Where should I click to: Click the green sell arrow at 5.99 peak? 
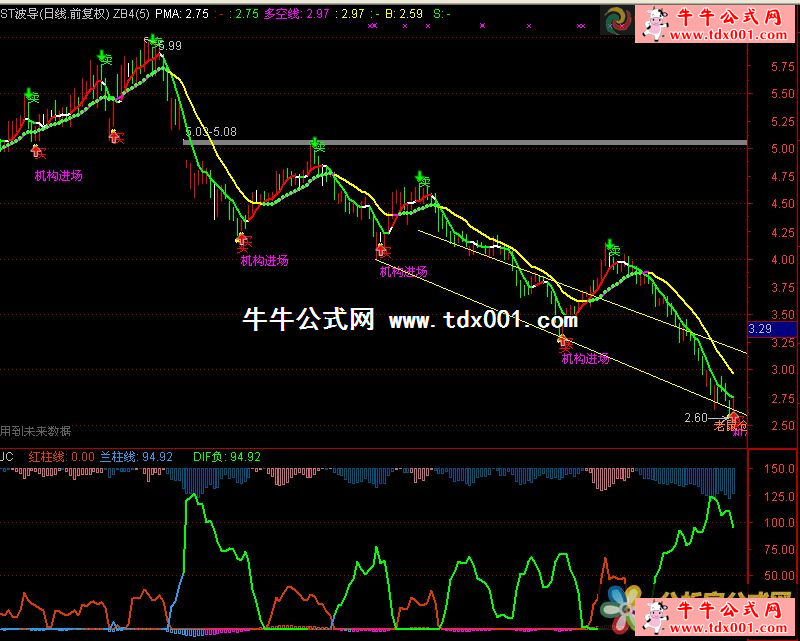153,41
